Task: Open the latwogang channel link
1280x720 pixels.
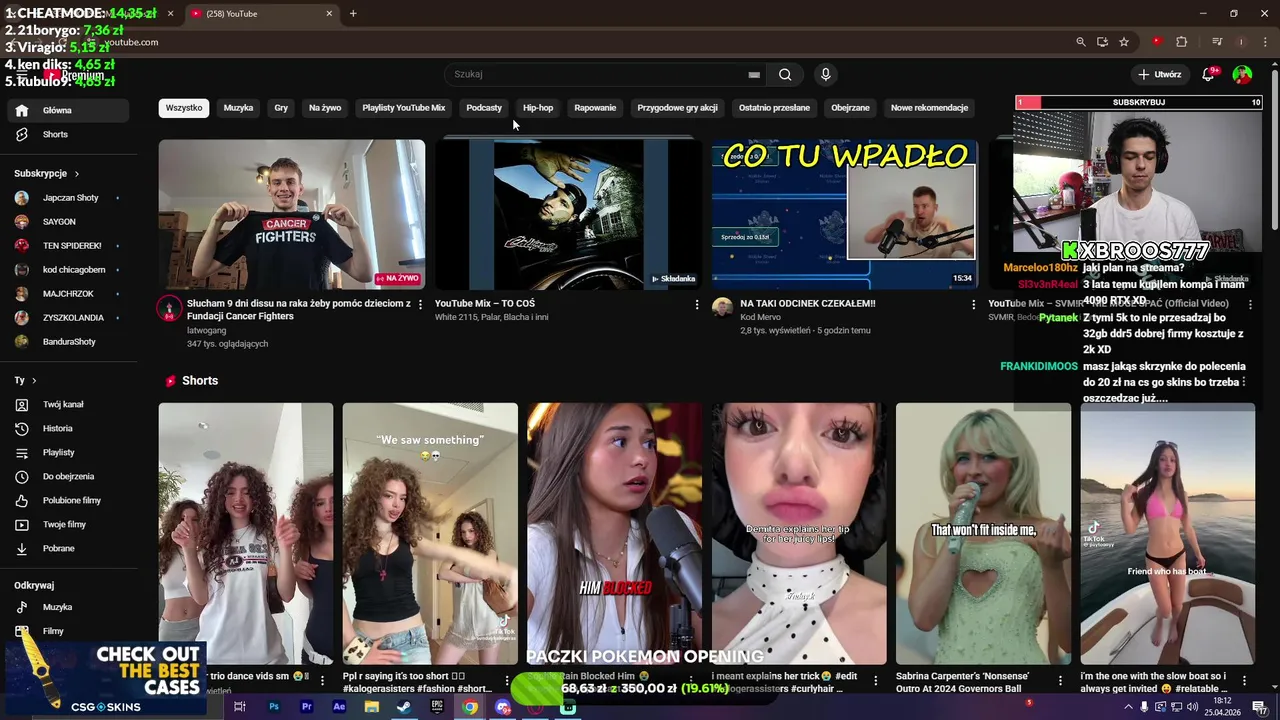Action: coord(207,330)
